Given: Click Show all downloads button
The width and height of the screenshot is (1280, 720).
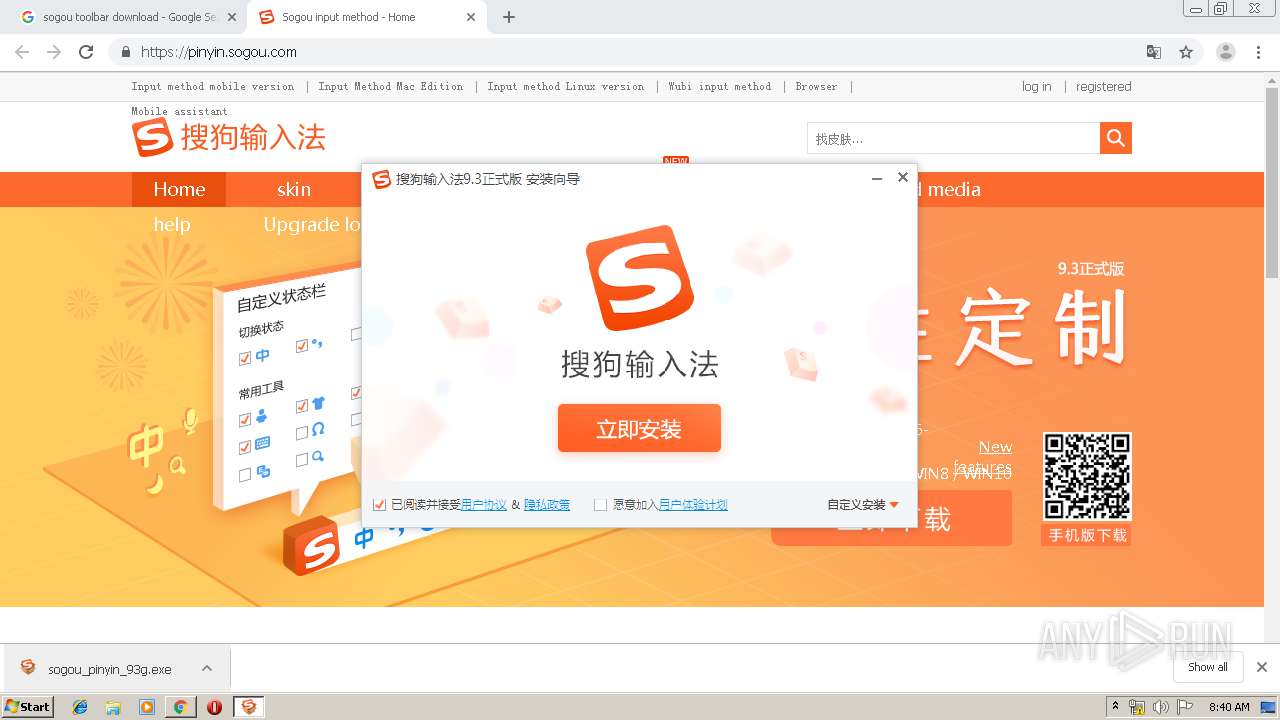Looking at the screenshot, I should click(1208, 667).
